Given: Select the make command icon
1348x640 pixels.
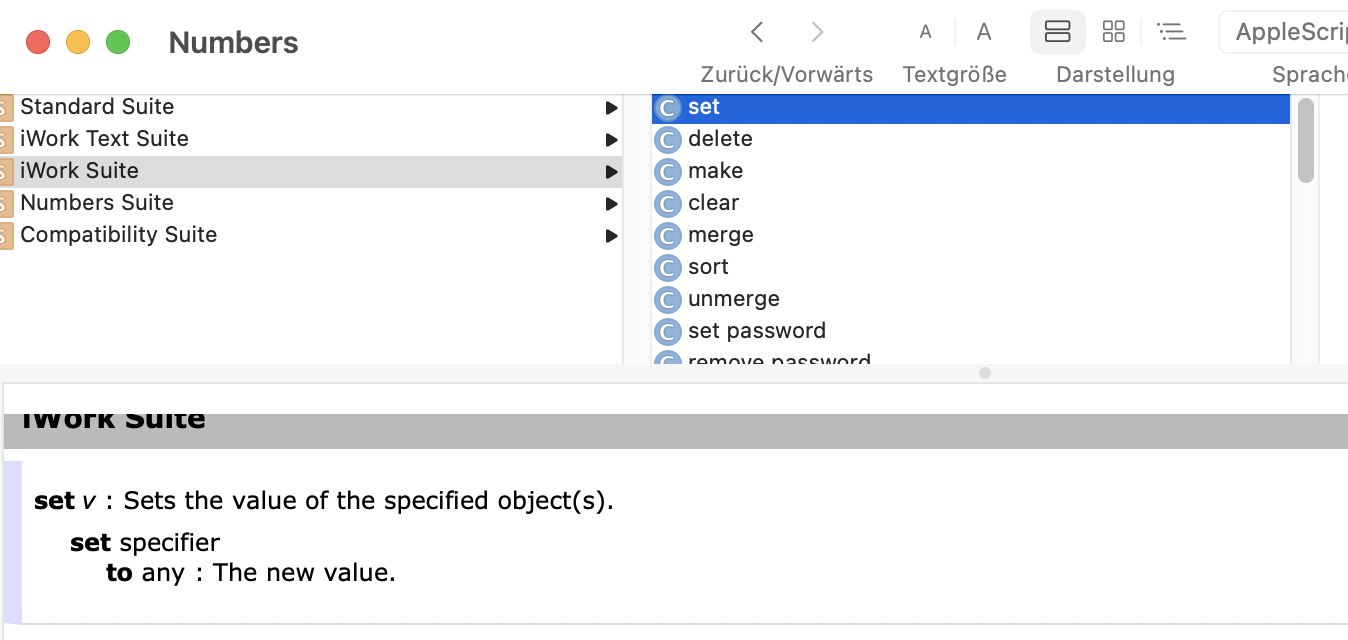Looking at the screenshot, I should click(668, 171).
